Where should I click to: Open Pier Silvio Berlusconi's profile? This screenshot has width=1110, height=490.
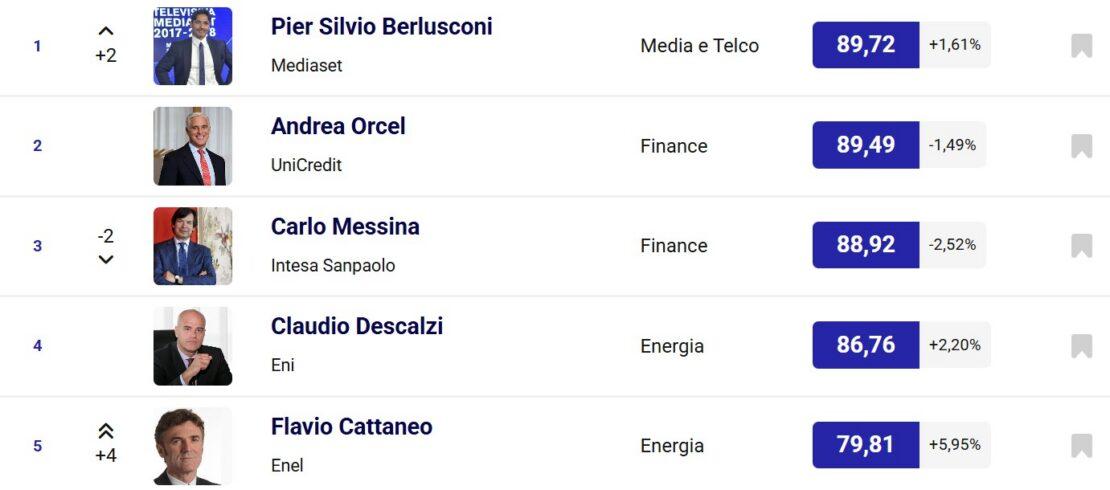381,27
